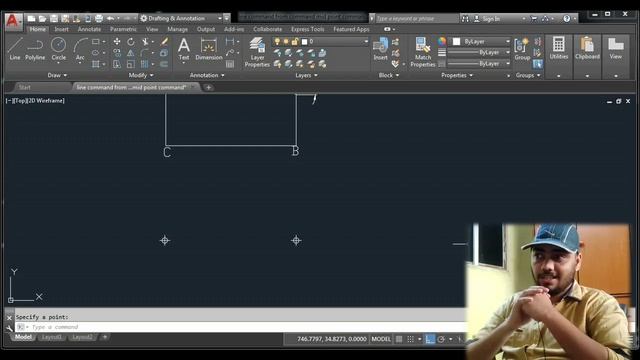
Task: Expand the Groups panel
Action: pos(528,75)
